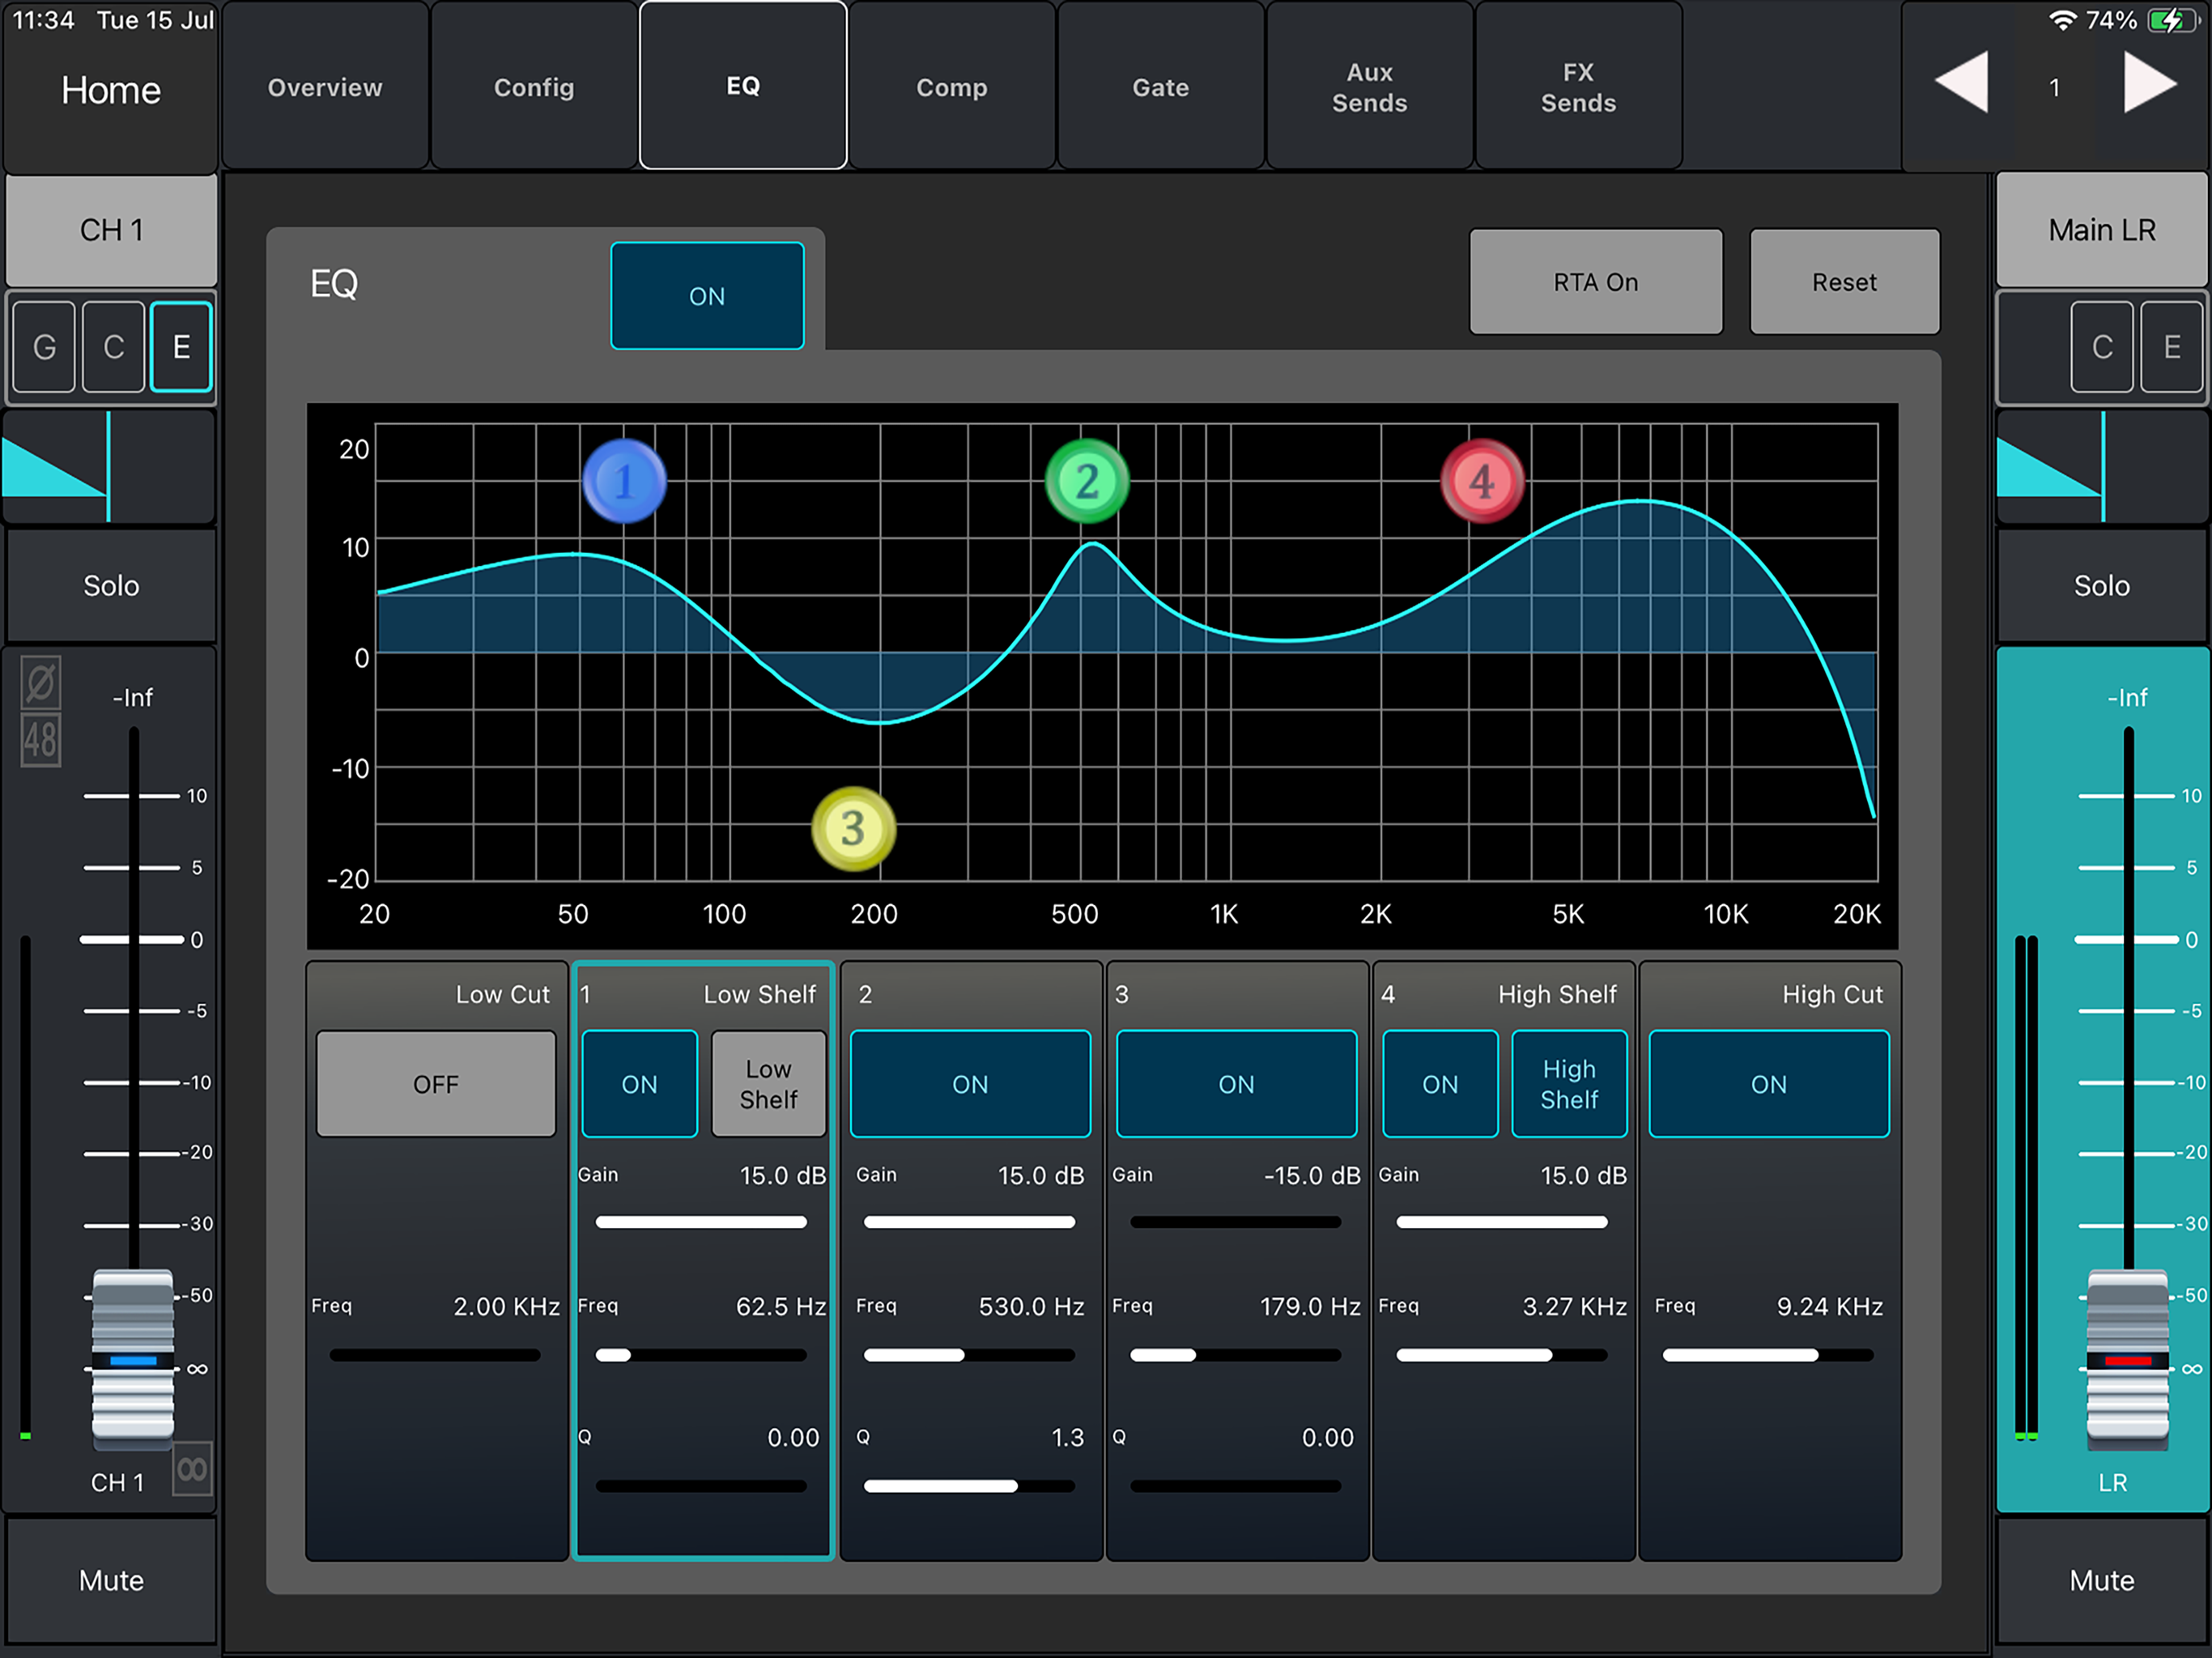Click the Main LR fader handle
Viewport: 2212px width, 1658px height.
(2128, 1360)
